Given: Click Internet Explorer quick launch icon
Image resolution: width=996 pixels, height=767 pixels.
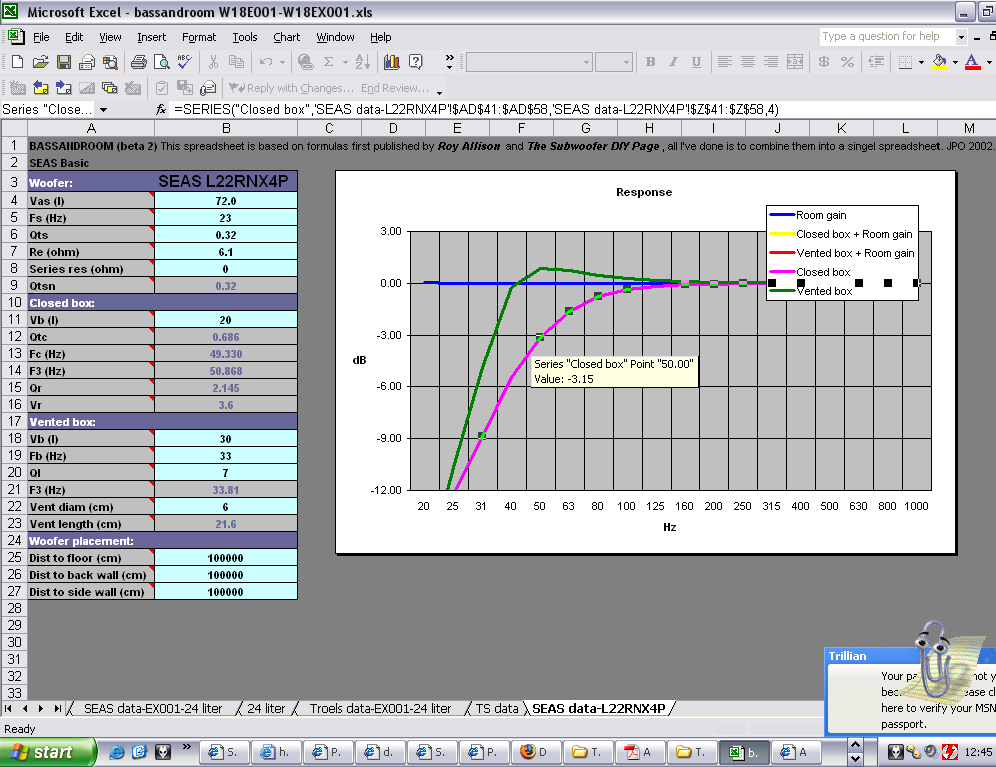Looking at the screenshot, I should [117, 752].
